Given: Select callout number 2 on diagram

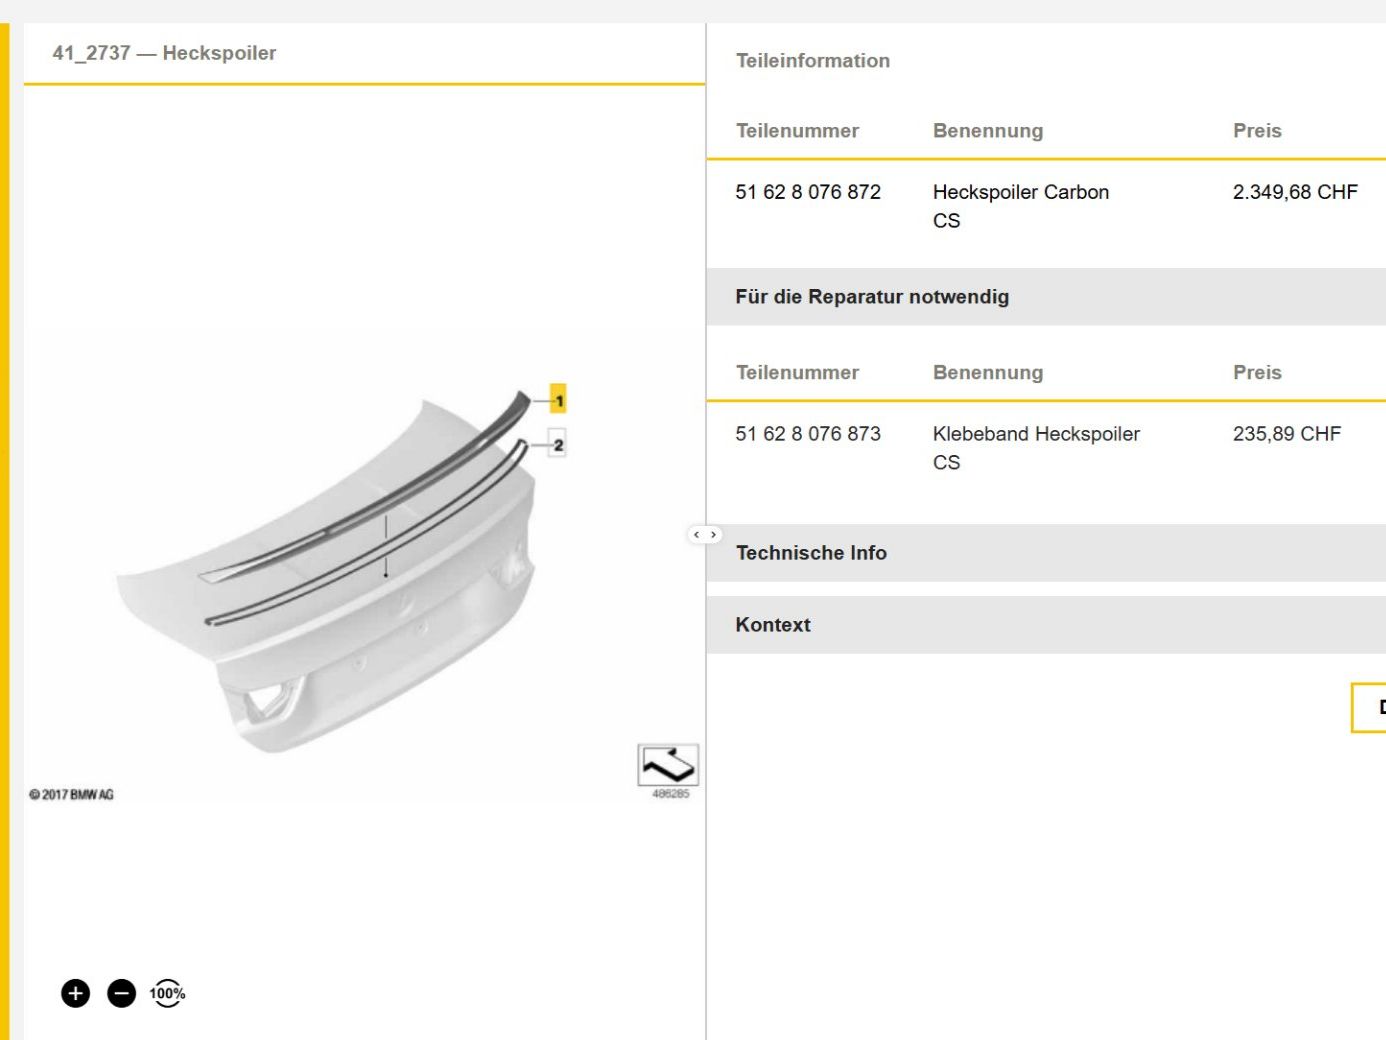Looking at the screenshot, I should coord(558,445).
